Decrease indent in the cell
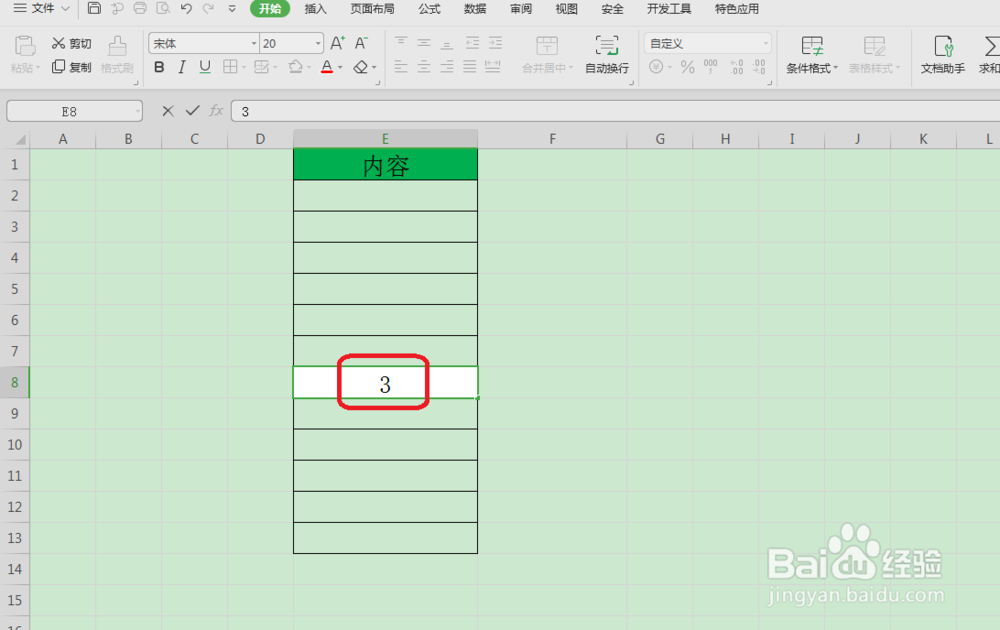Screen dimensions: 1000x630 (x=472, y=43)
